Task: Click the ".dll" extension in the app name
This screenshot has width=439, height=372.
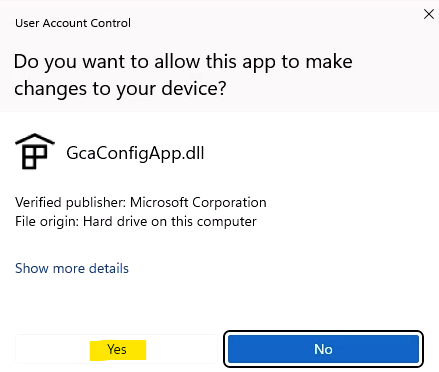Action: [193, 153]
